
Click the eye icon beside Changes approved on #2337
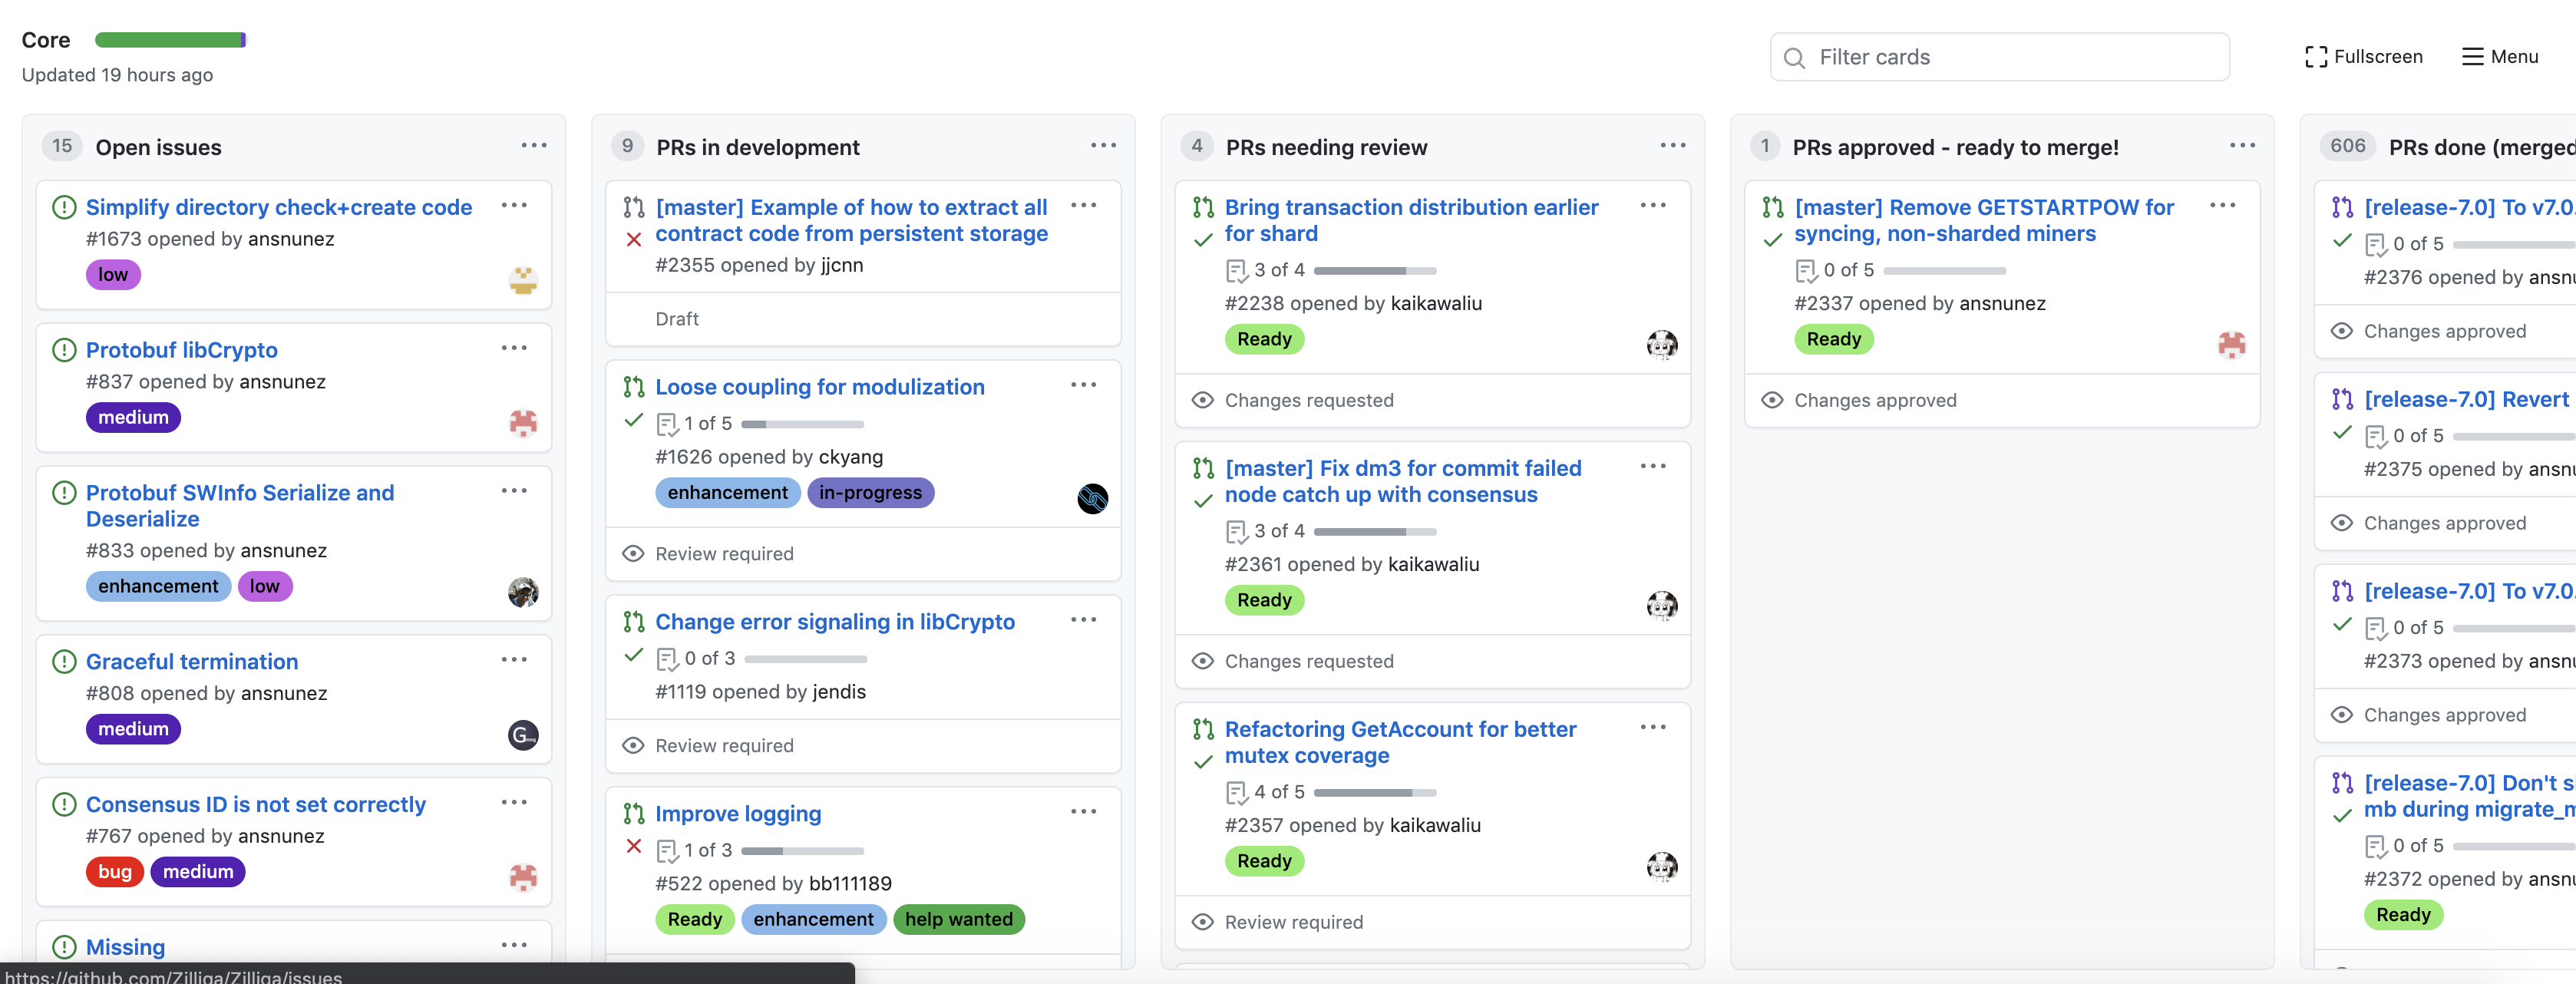tap(1772, 400)
